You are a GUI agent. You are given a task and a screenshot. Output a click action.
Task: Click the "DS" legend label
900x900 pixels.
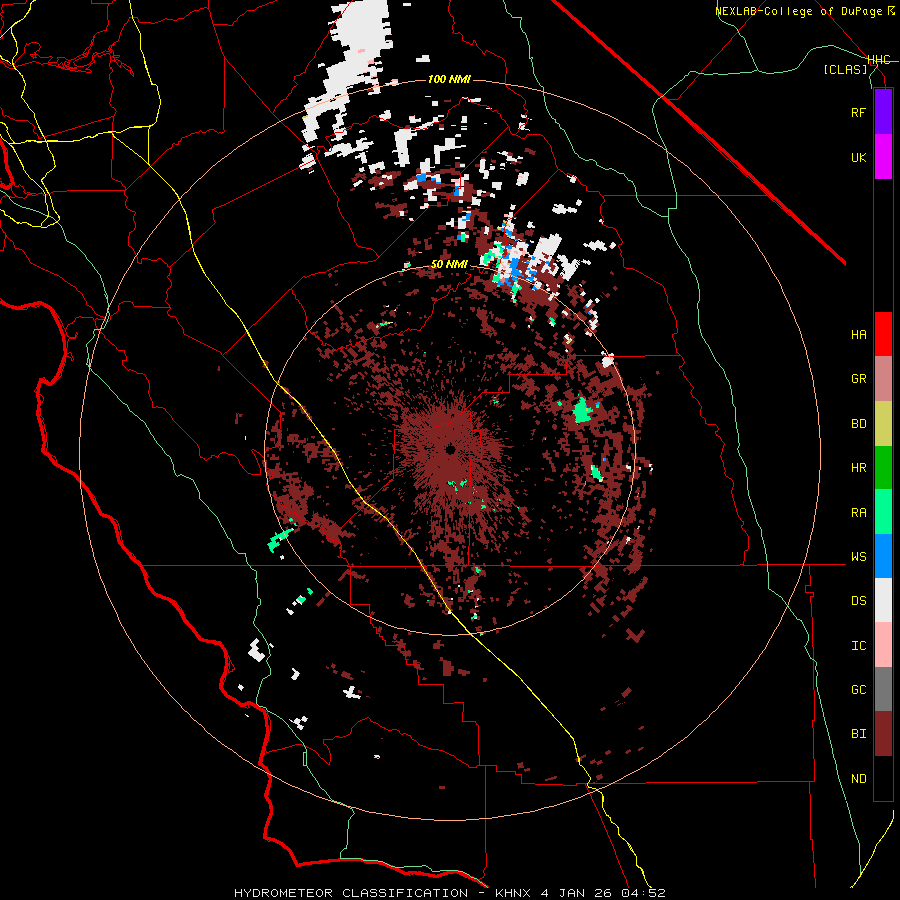(858, 601)
